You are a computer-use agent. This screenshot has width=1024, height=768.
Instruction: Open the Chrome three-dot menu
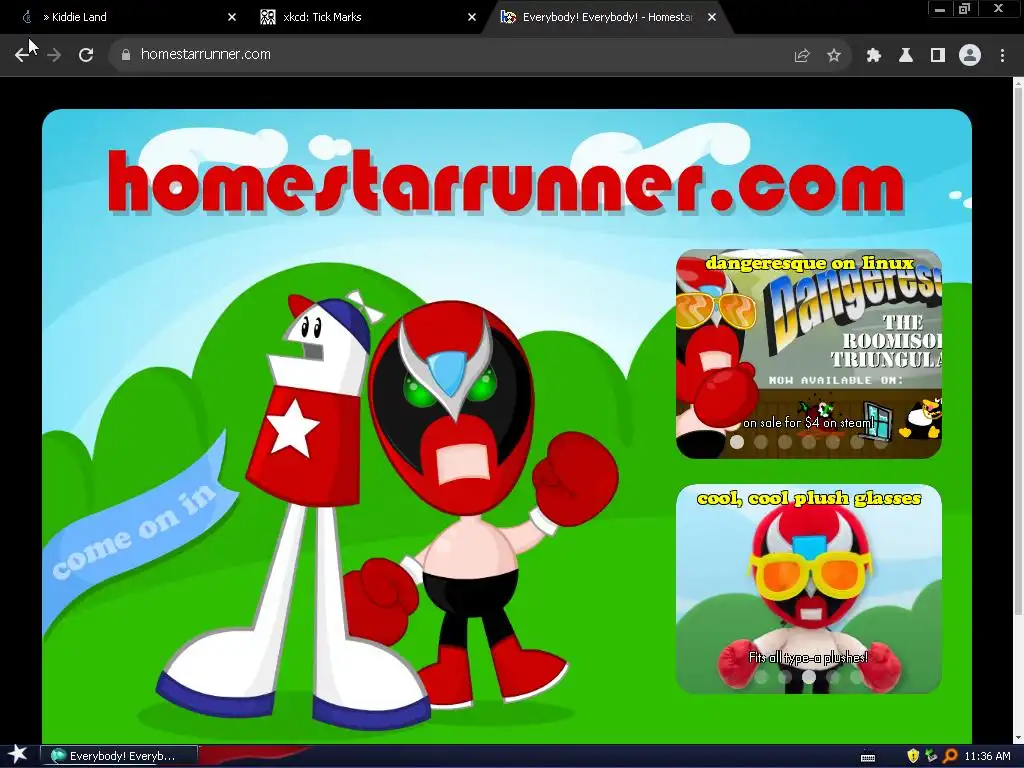tap(1002, 56)
